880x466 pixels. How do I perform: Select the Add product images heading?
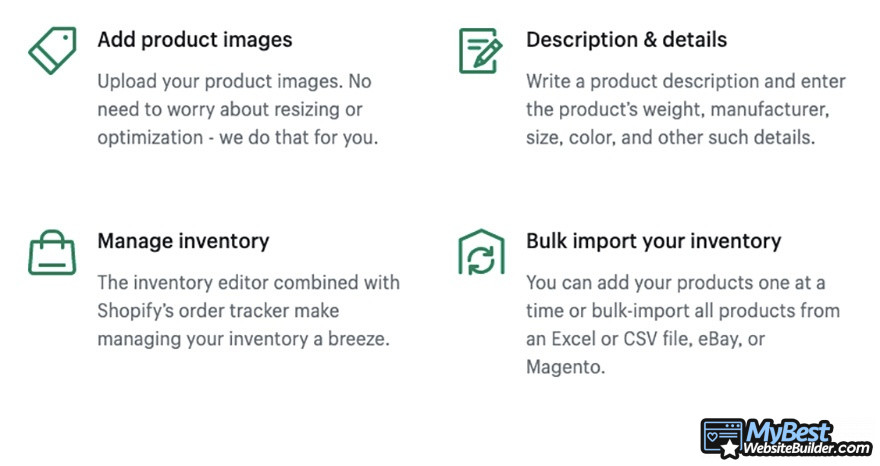195,40
